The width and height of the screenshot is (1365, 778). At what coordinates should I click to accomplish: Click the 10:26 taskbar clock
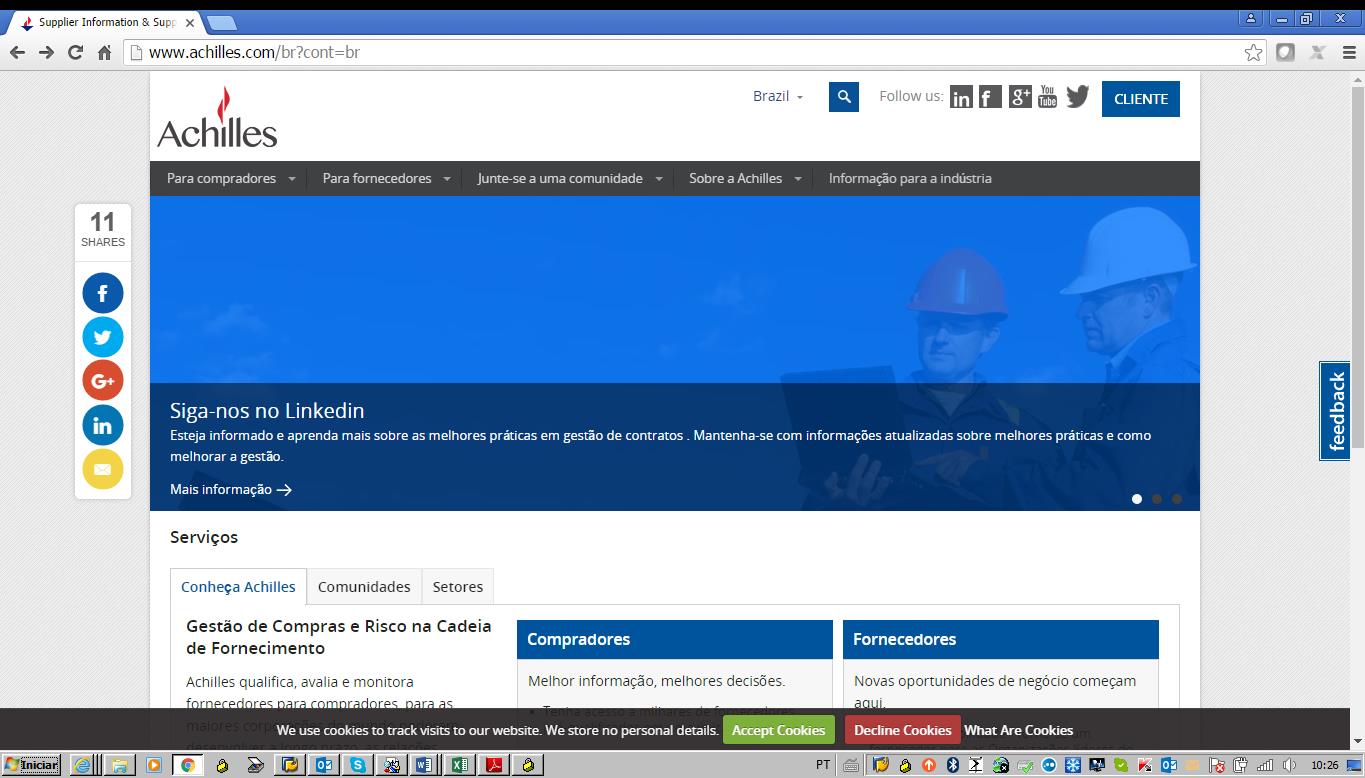coord(1325,765)
